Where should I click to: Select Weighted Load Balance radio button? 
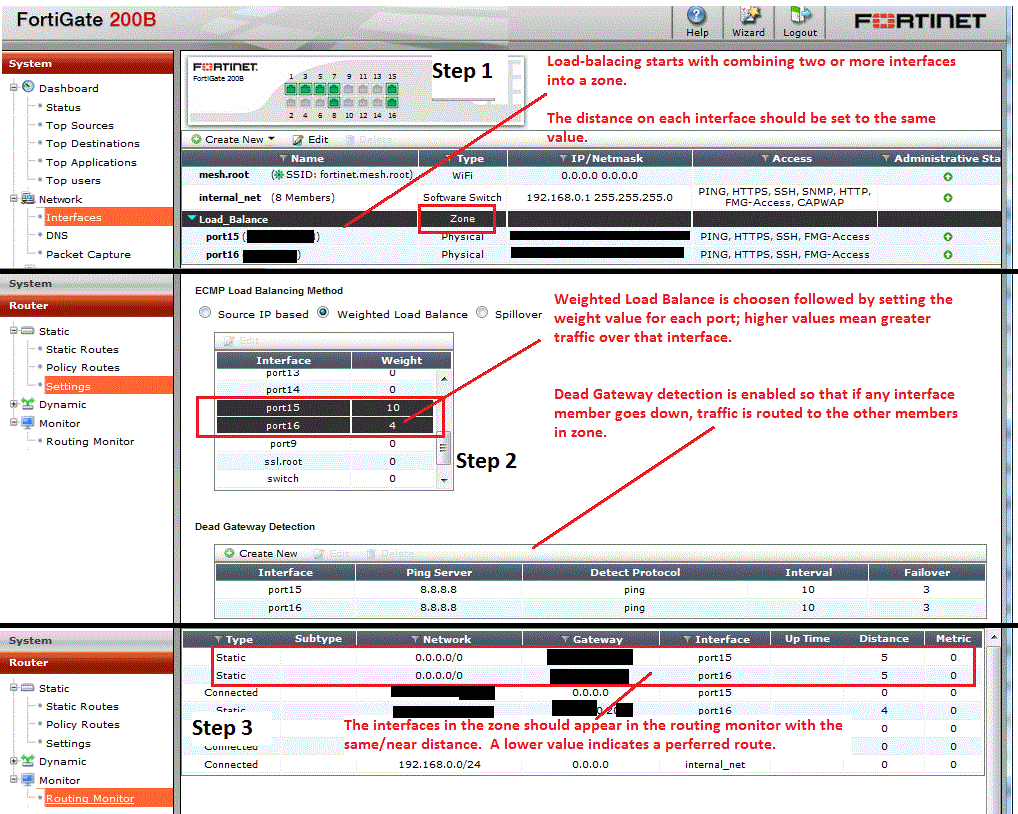323,312
